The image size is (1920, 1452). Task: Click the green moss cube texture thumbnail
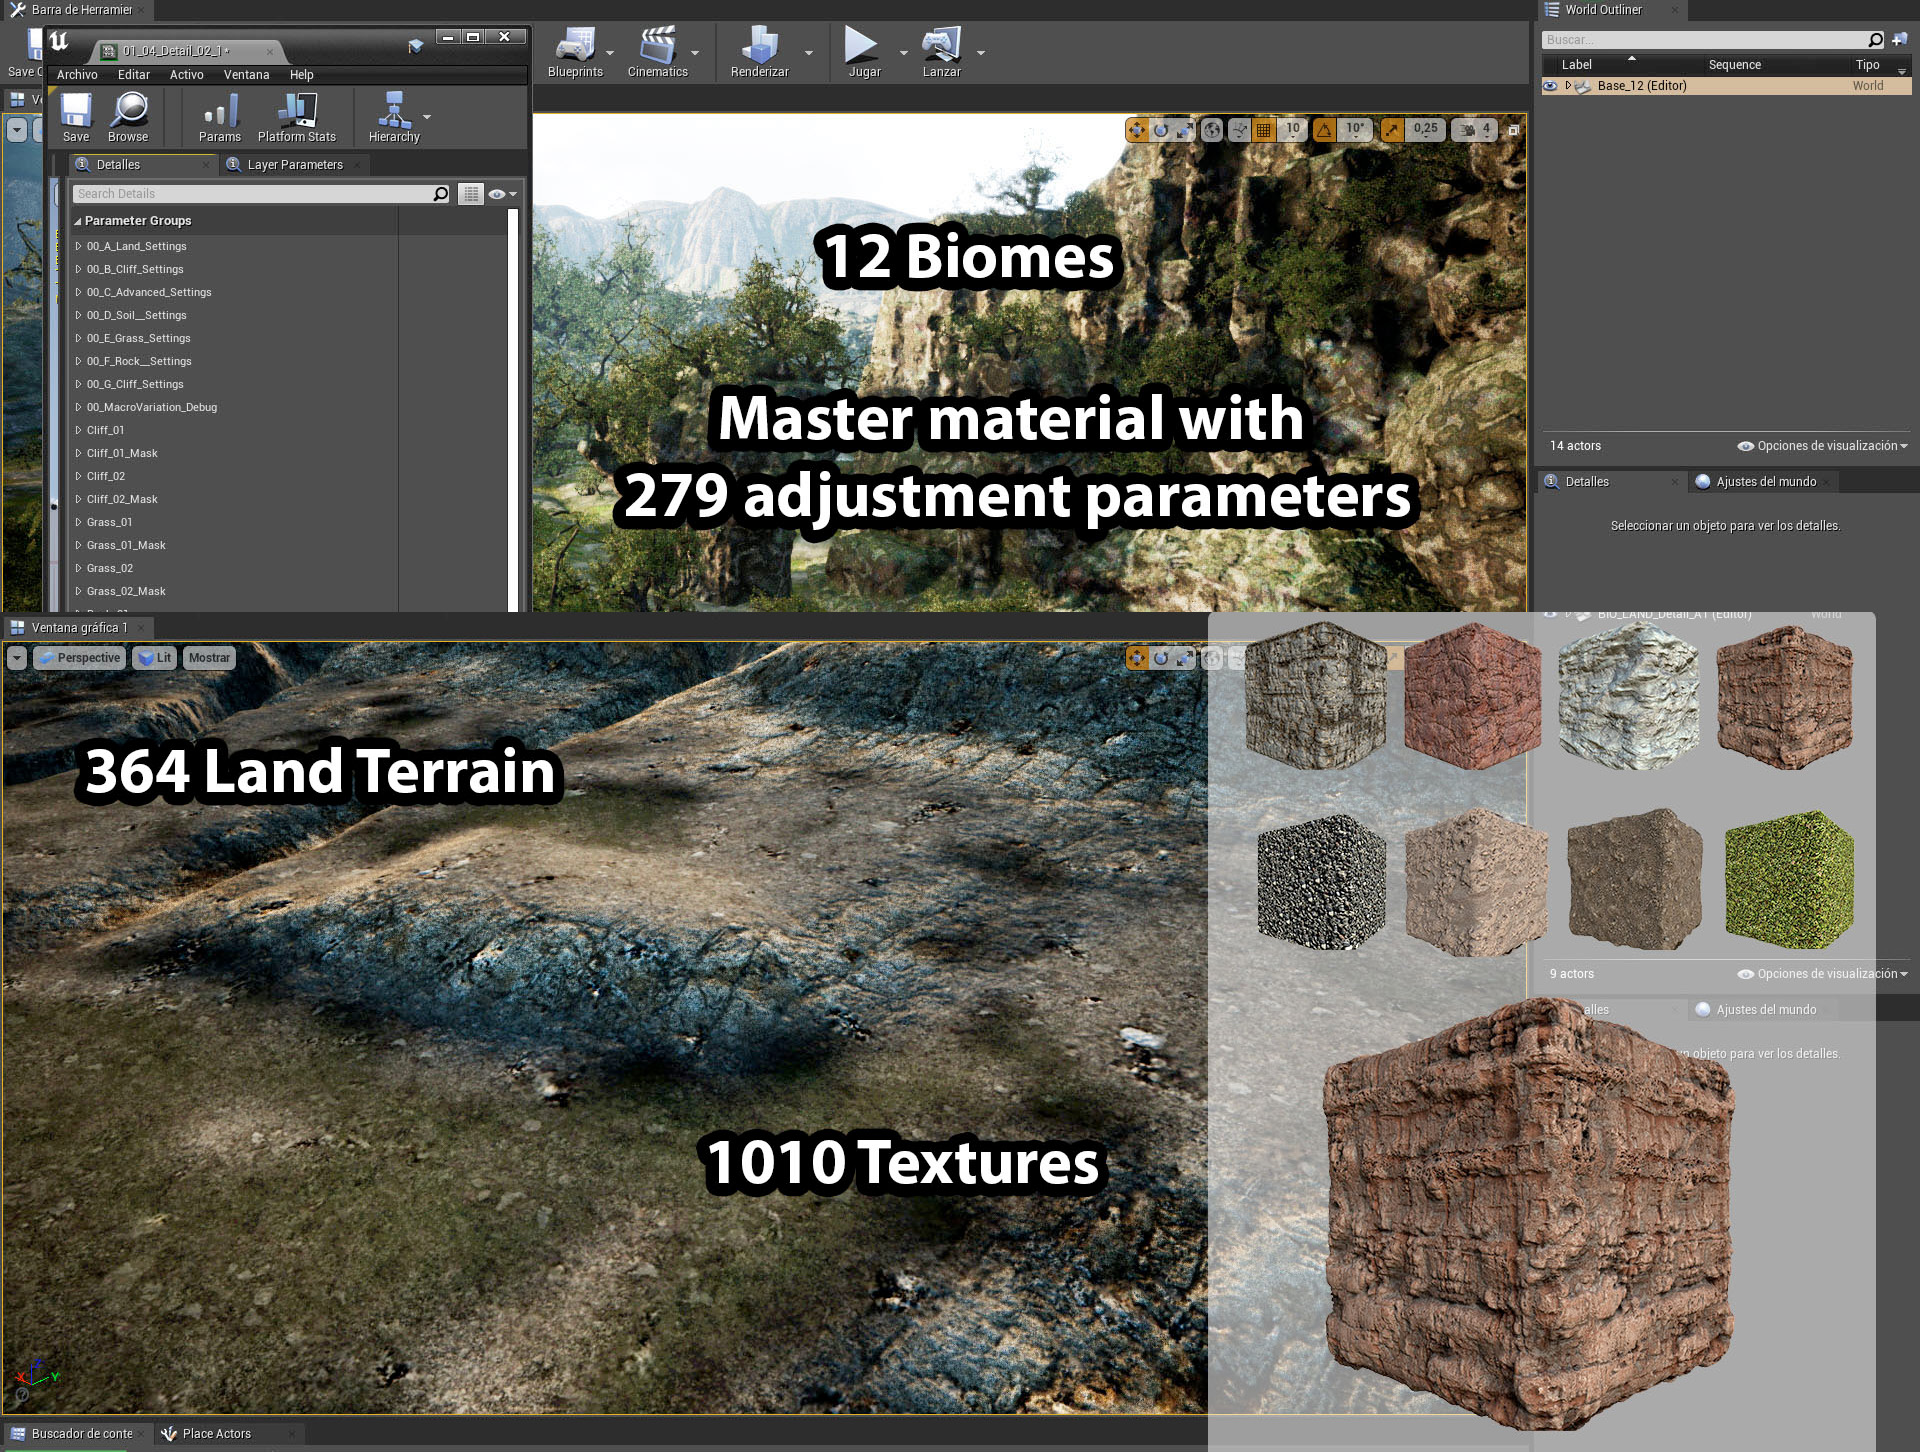(1788, 880)
